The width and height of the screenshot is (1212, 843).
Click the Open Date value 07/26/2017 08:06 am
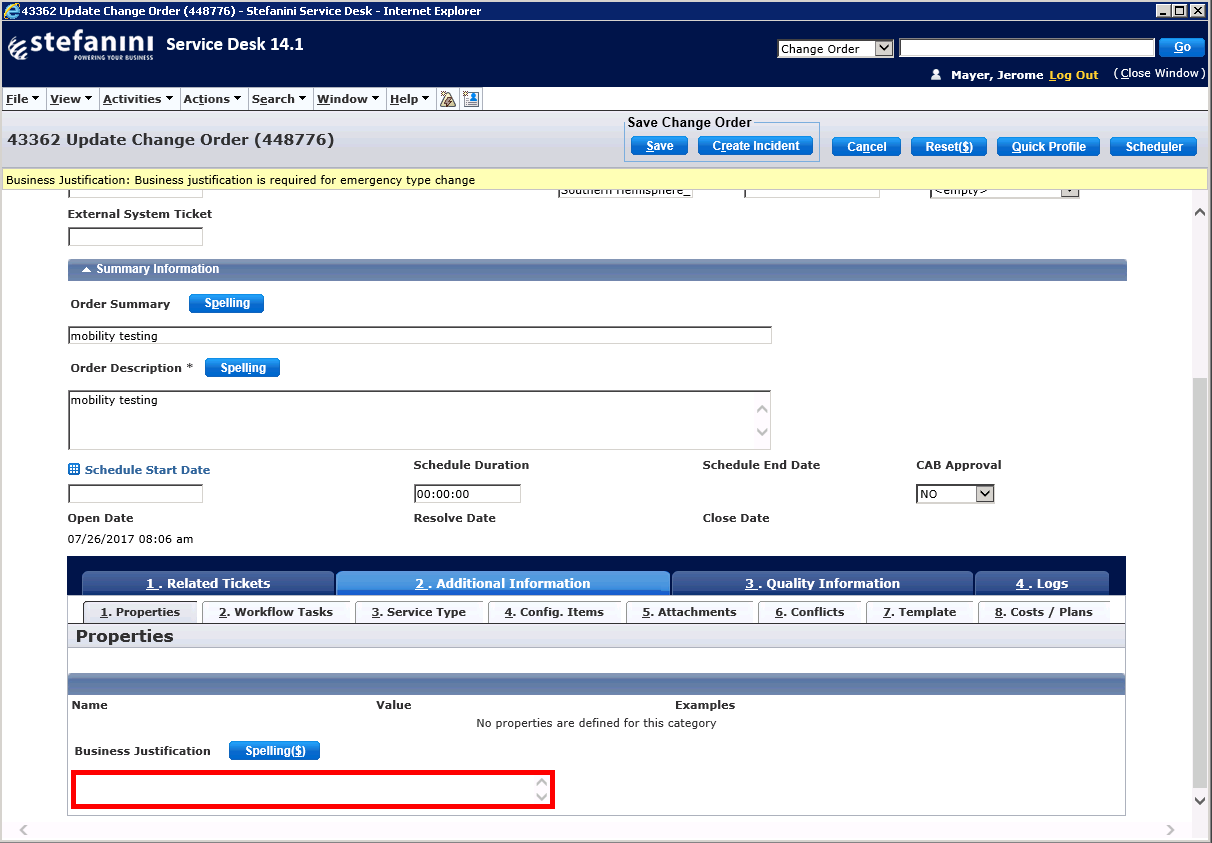pyautogui.click(x=131, y=539)
